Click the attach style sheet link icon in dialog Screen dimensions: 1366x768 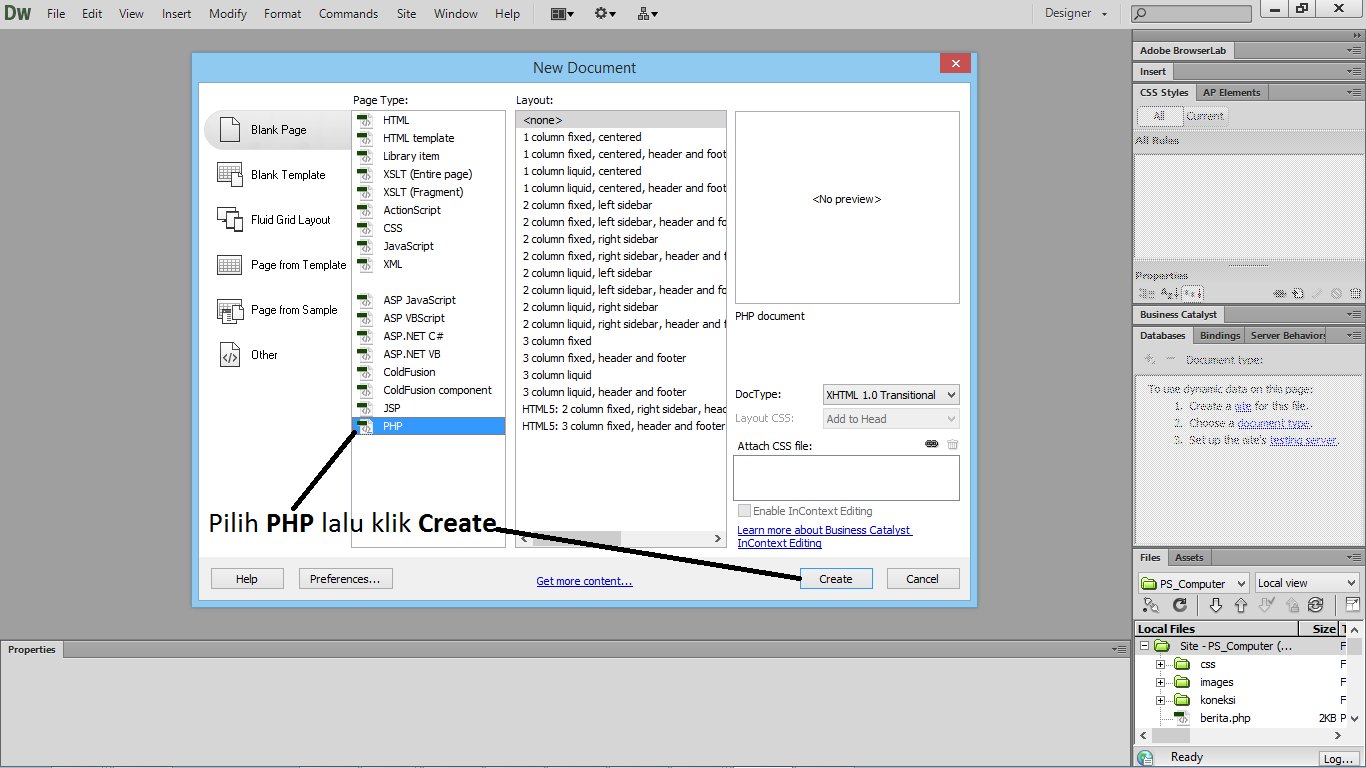[x=932, y=444]
